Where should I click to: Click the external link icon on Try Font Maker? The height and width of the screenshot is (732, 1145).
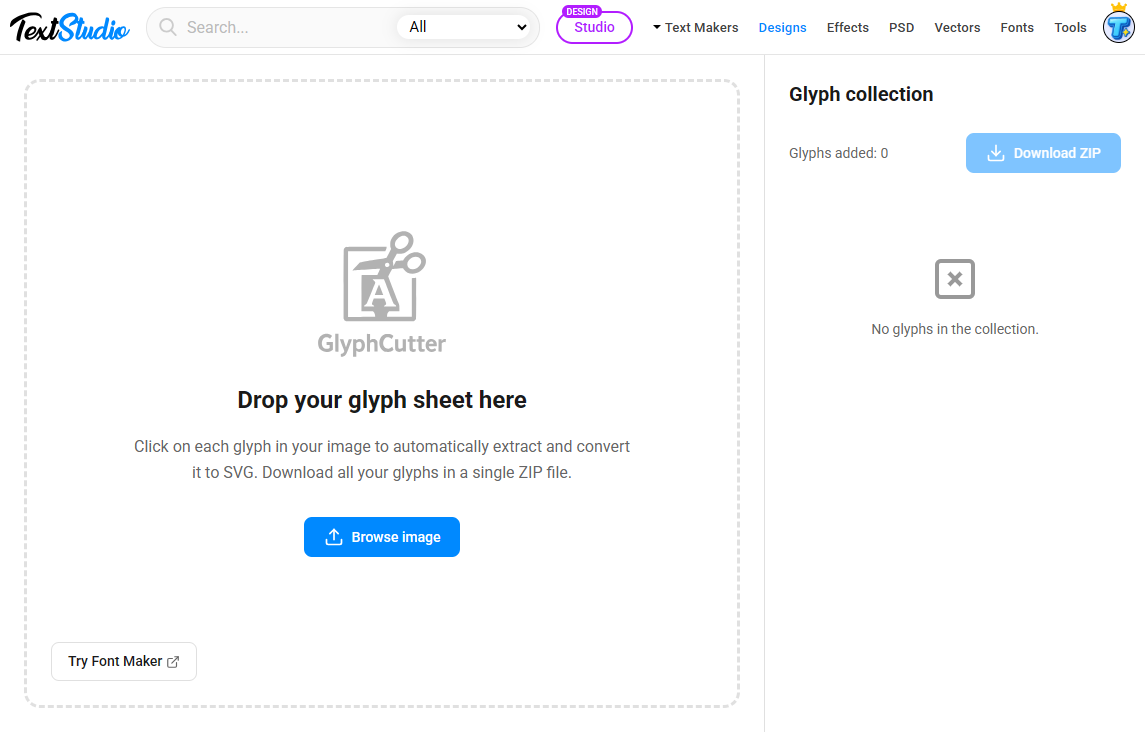[175, 661]
